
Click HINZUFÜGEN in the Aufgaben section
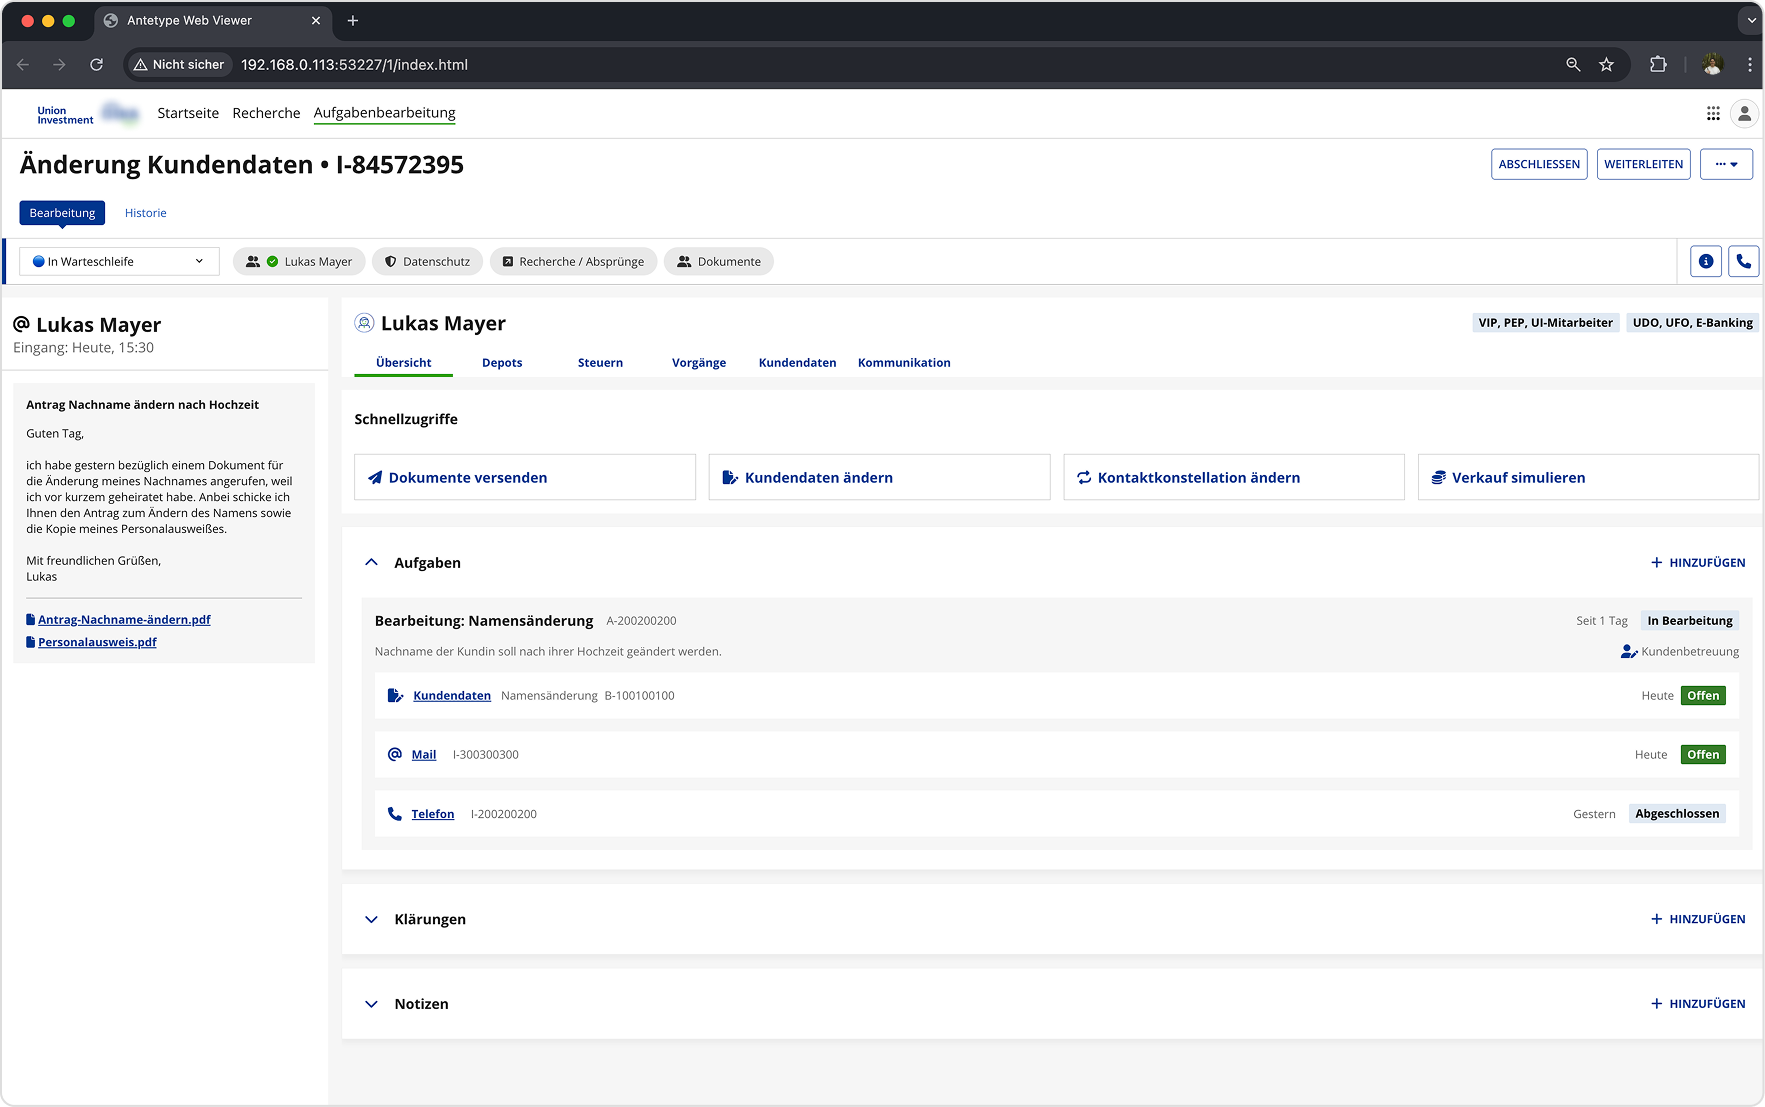pos(1698,563)
